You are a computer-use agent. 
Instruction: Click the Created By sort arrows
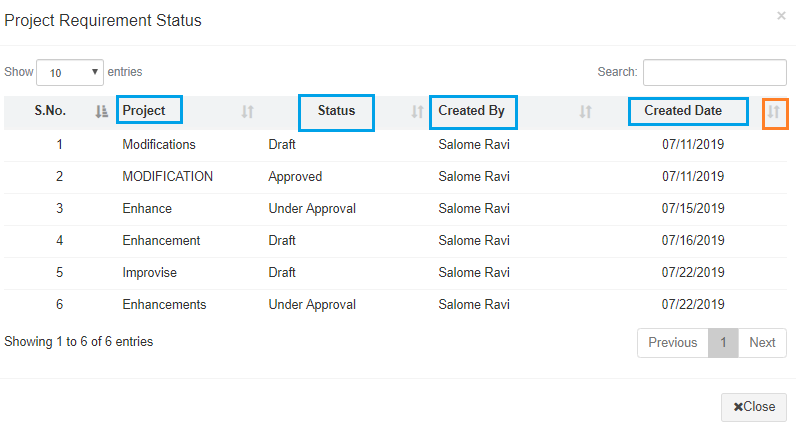(x=586, y=112)
